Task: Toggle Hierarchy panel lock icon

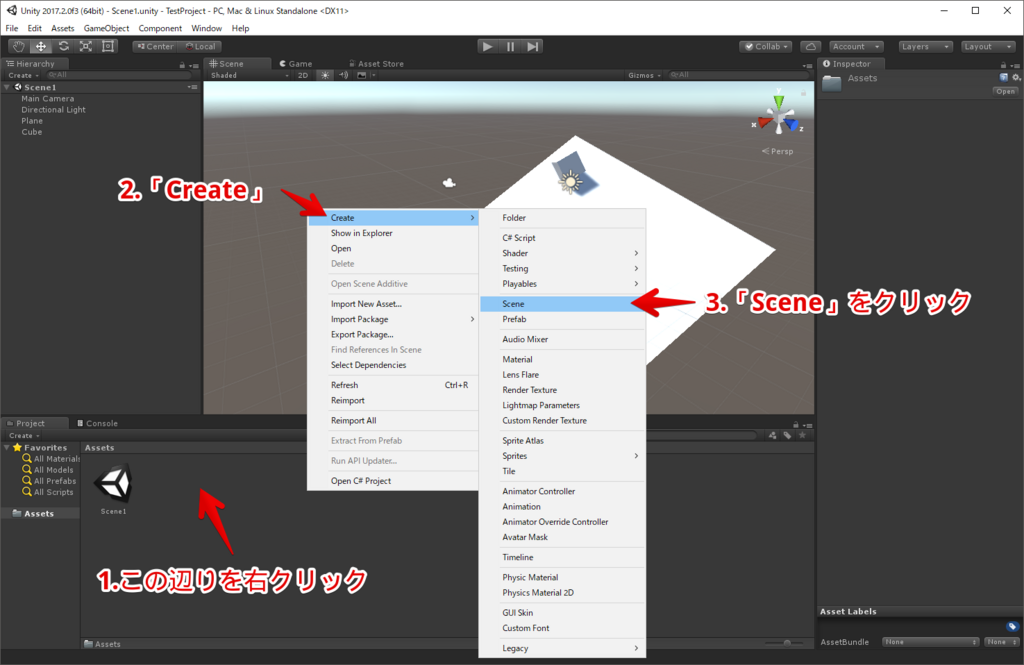Action: pos(182,65)
